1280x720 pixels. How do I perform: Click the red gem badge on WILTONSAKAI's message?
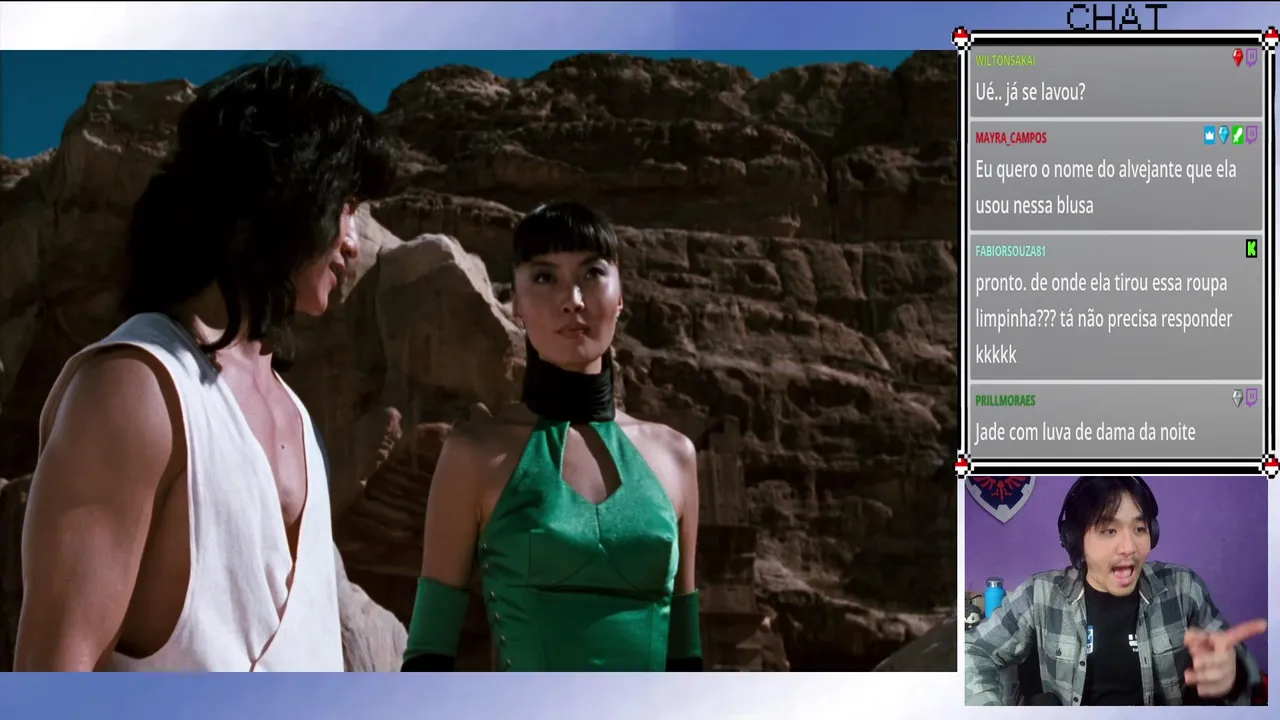tap(1237, 58)
